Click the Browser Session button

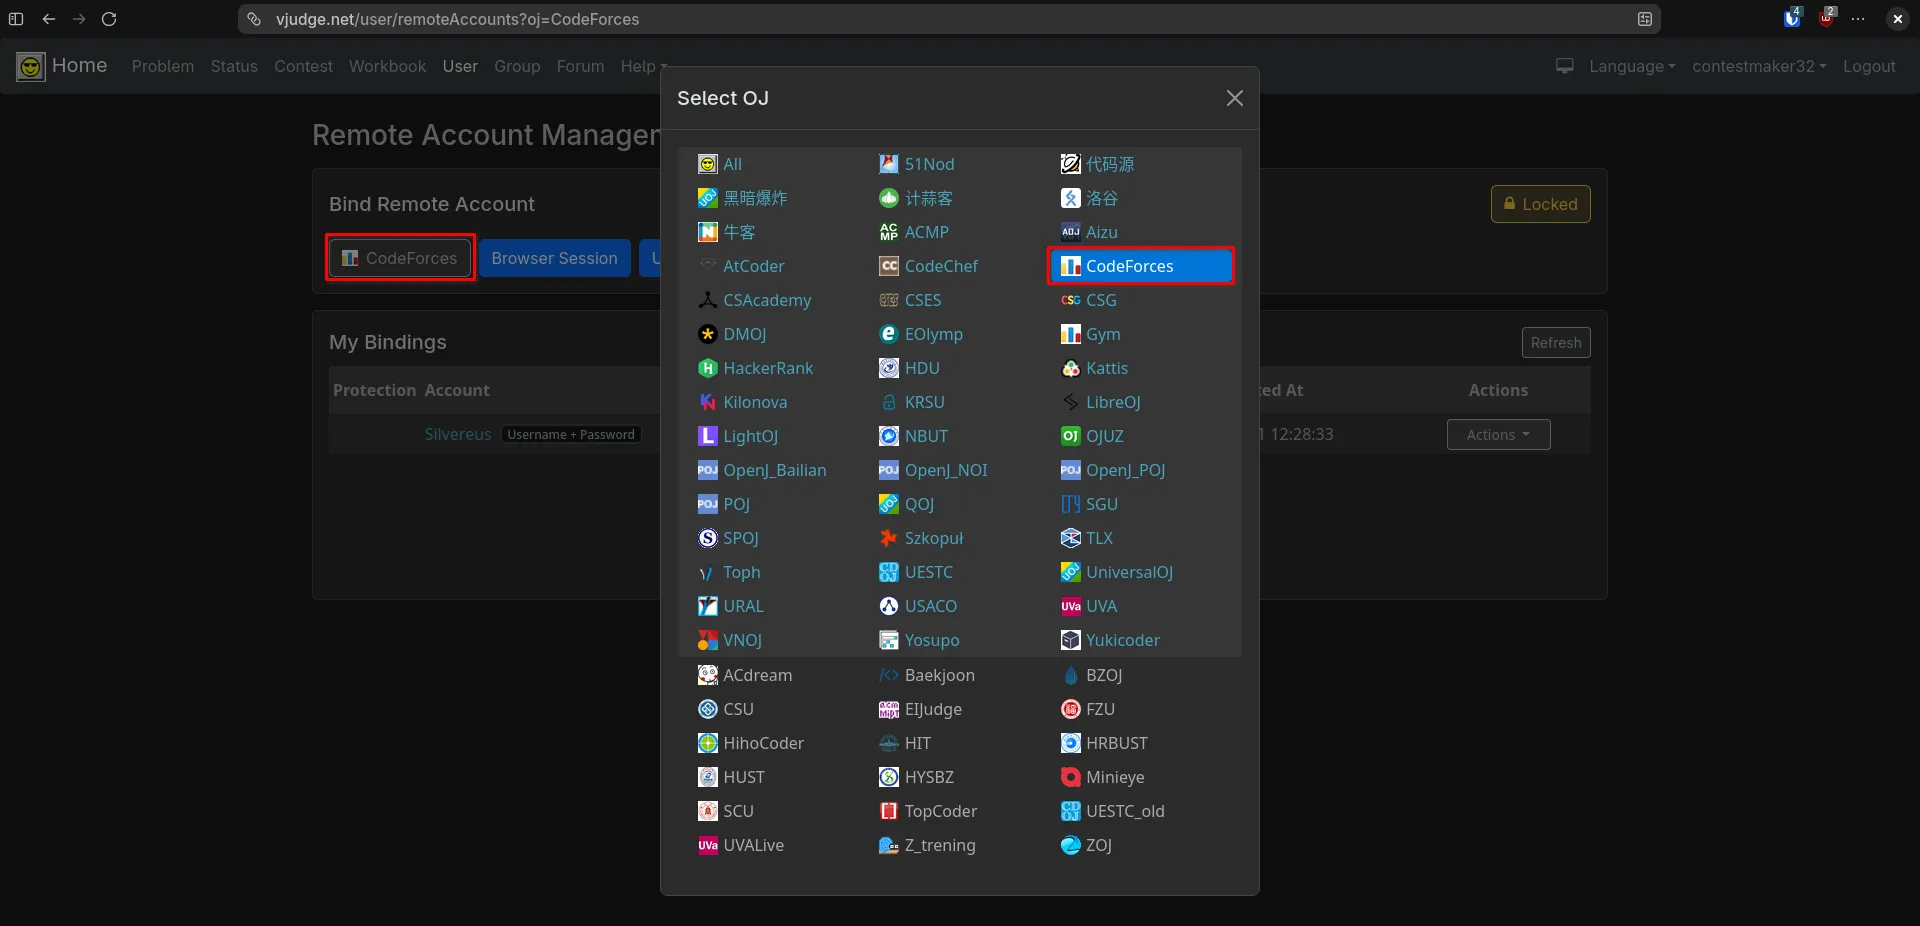pyautogui.click(x=554, y=258)
